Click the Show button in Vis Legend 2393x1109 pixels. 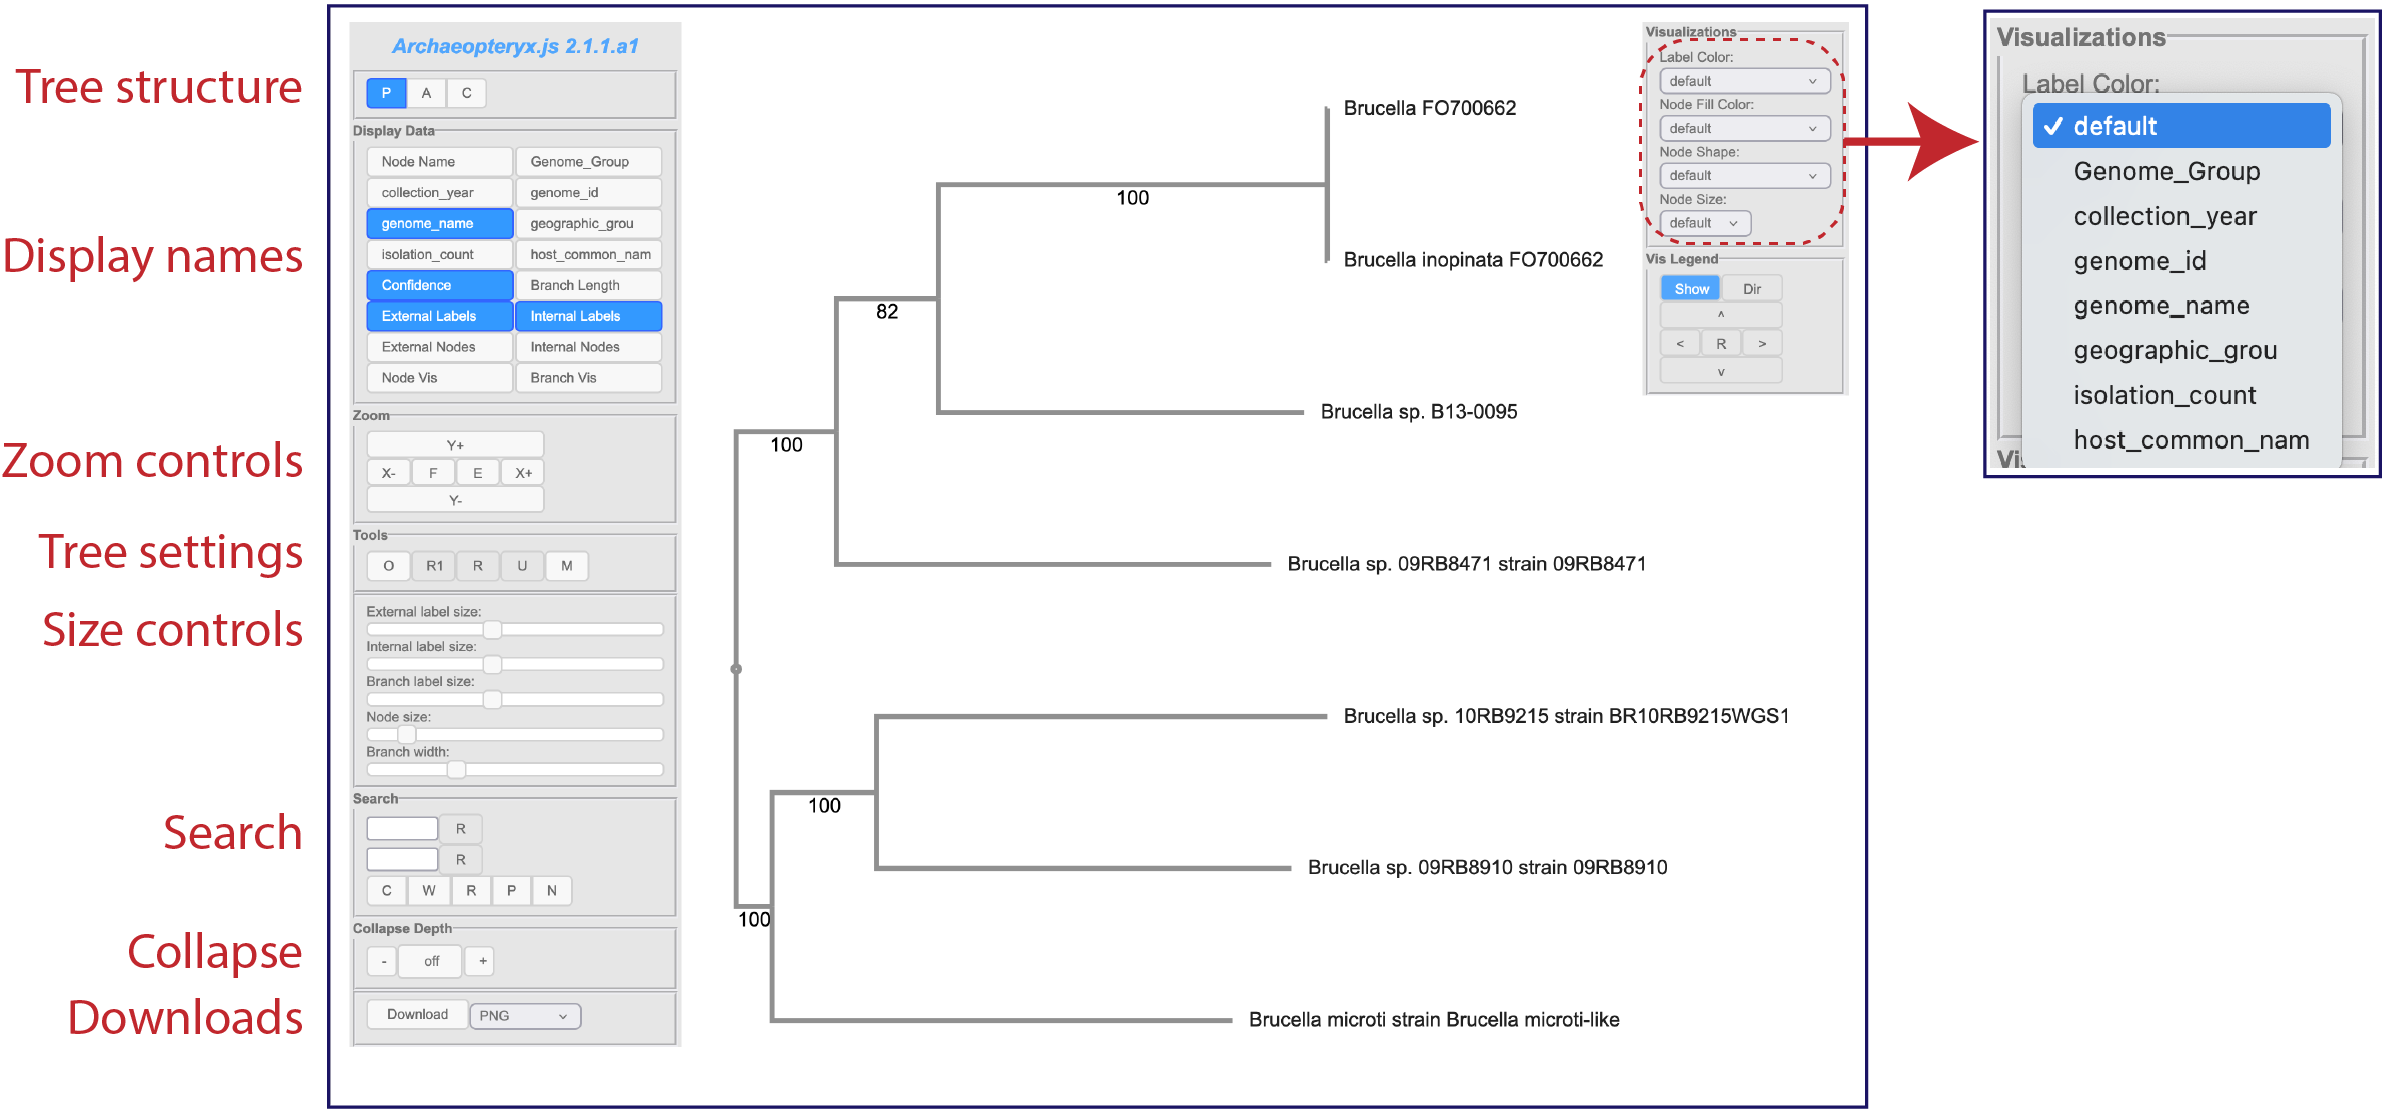tap(1691, 289)
